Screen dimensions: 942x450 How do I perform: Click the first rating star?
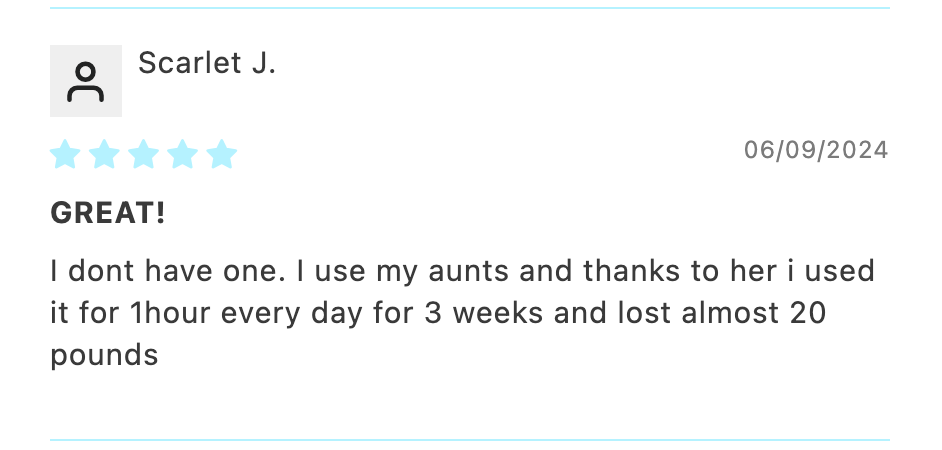(65, 155)
